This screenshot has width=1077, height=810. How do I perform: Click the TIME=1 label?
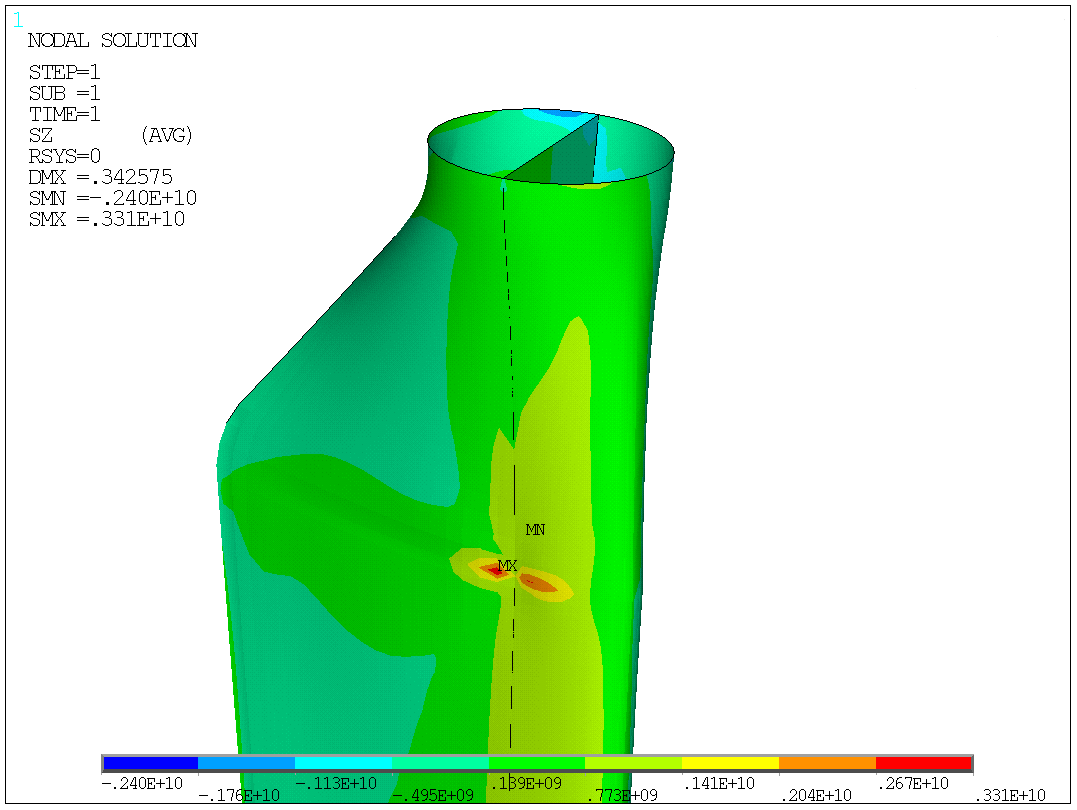tap(65, 114)
